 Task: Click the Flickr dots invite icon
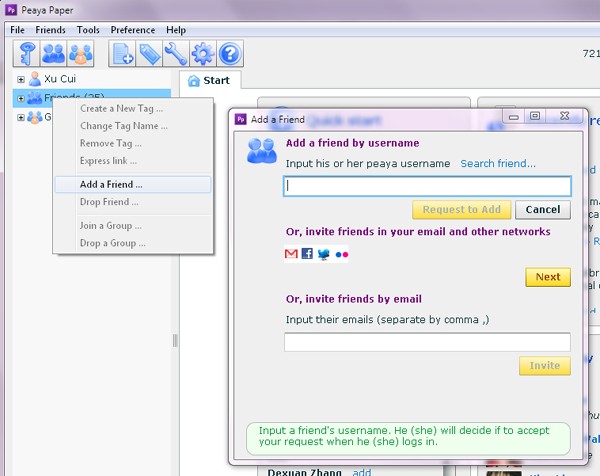(341, 254)
